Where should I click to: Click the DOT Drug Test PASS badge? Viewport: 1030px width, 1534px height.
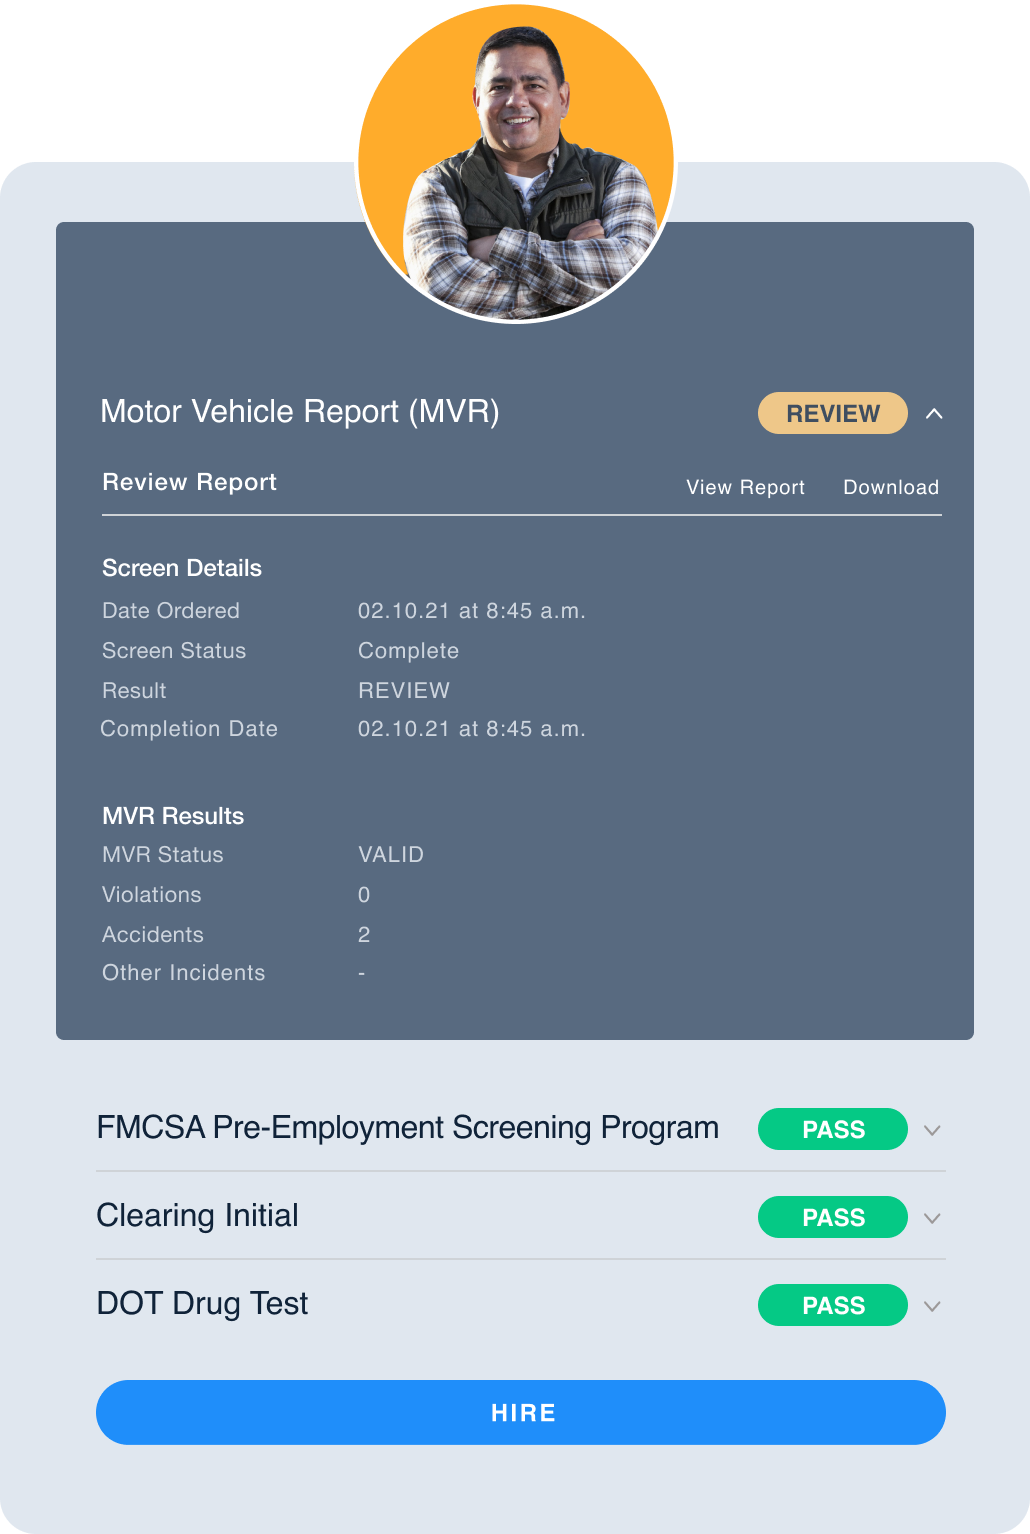click(x=833, y=1305)
